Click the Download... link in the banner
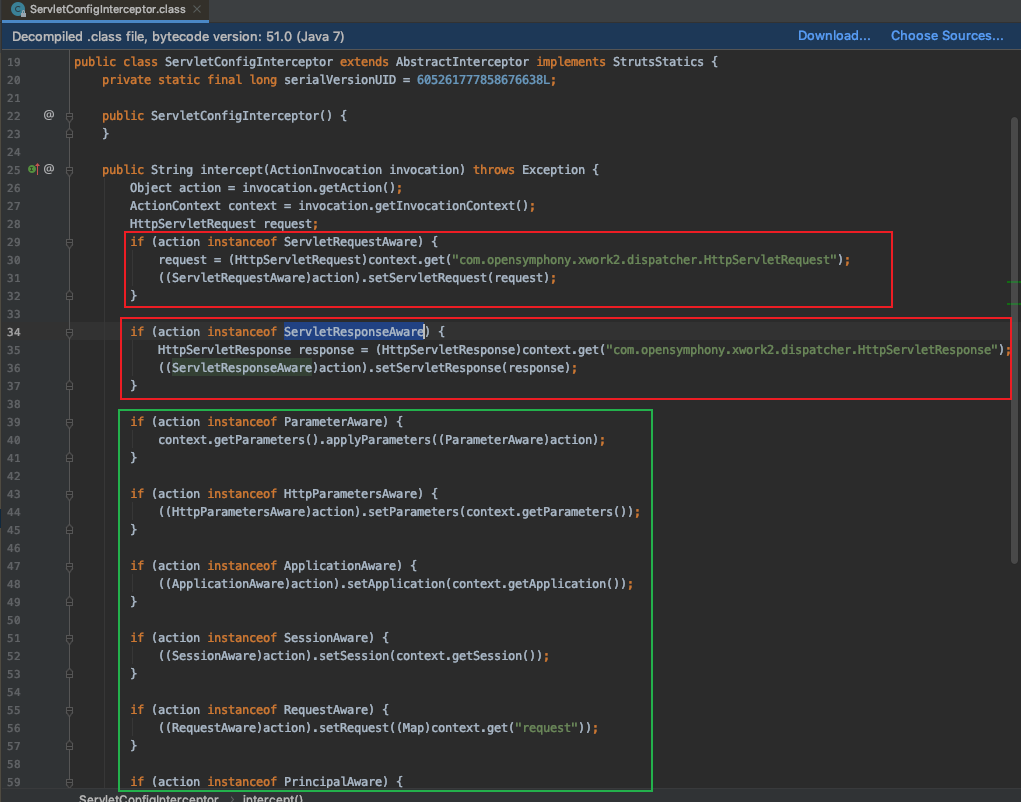This screenshot has width=1021, height=802. tap(834, 36)
